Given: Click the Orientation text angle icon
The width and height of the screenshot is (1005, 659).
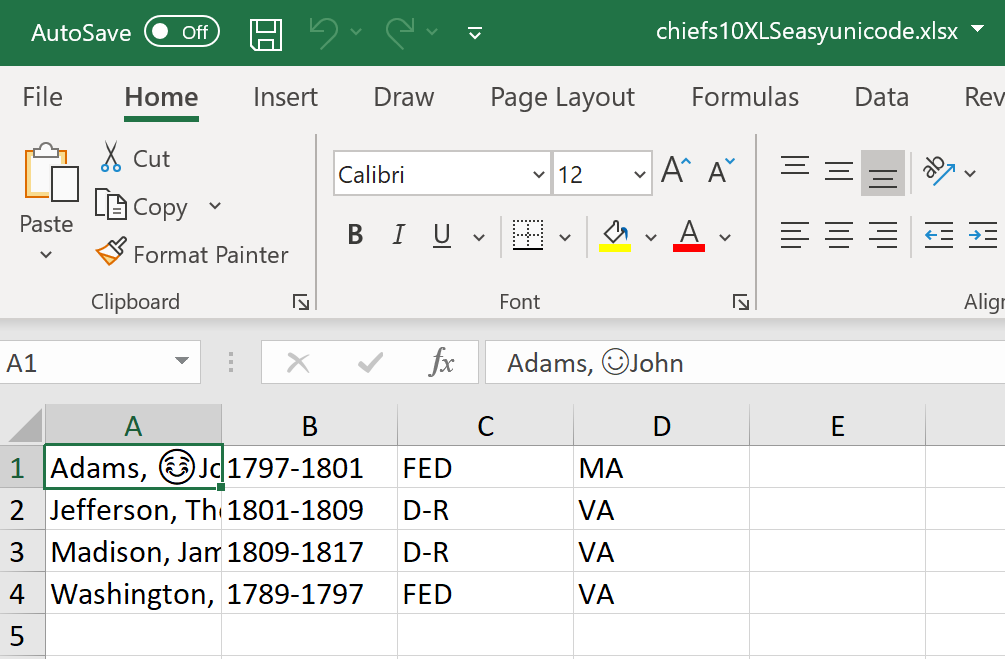Looking at the screenshot, I should [x=939, y=171].
